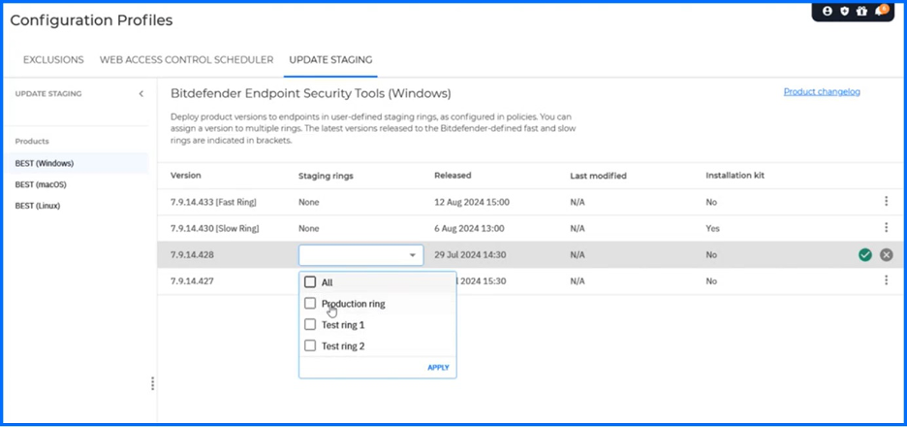Select version 7.9.14.428 cell
The width and height of the screenshot is (908, 428).
[192, 255]
